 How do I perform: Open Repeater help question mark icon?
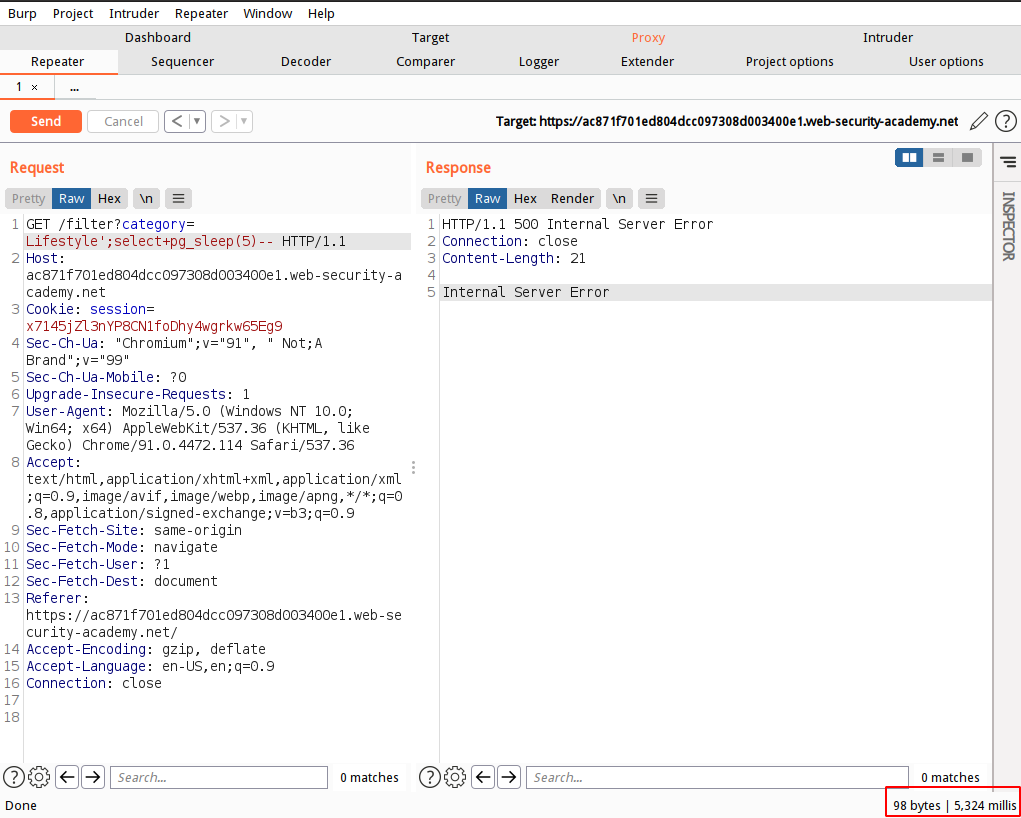[x=1005, y=121]
